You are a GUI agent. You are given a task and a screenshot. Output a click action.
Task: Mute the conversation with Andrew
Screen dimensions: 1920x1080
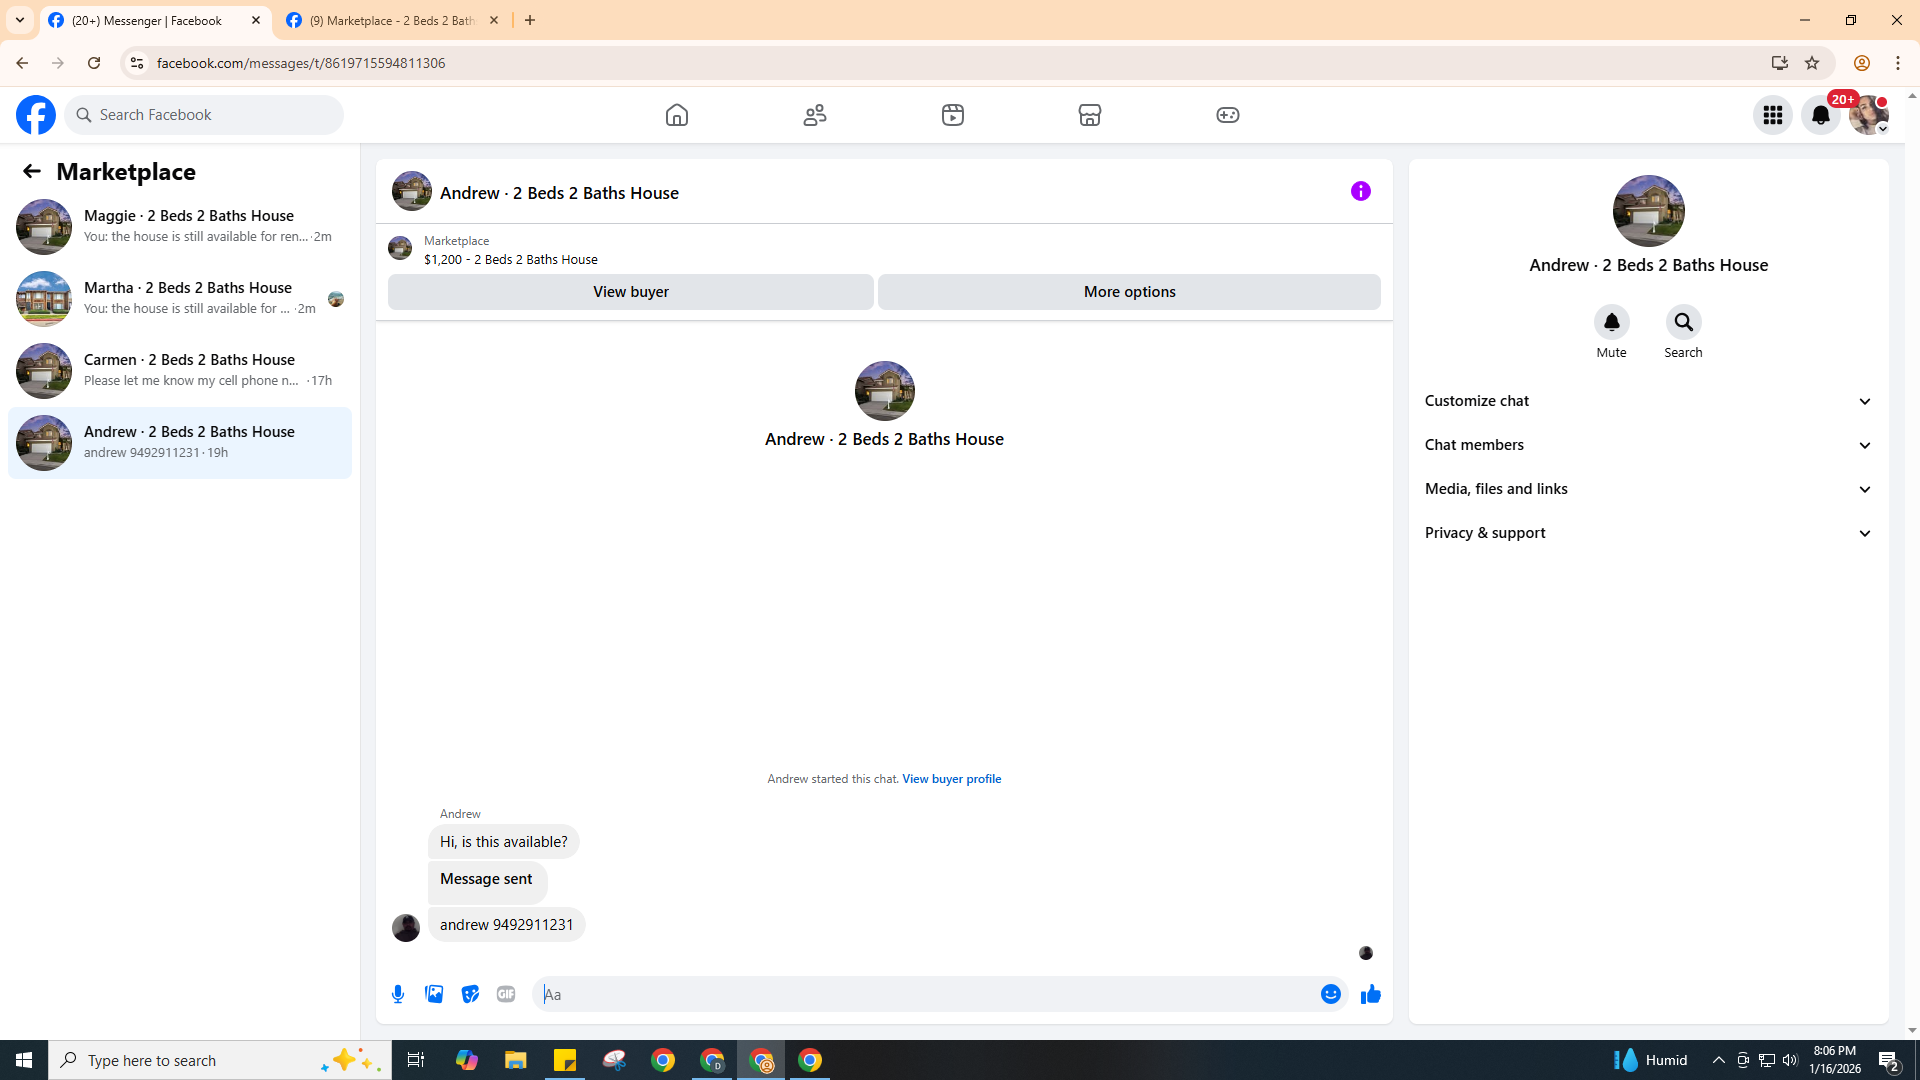(1611, 323)
